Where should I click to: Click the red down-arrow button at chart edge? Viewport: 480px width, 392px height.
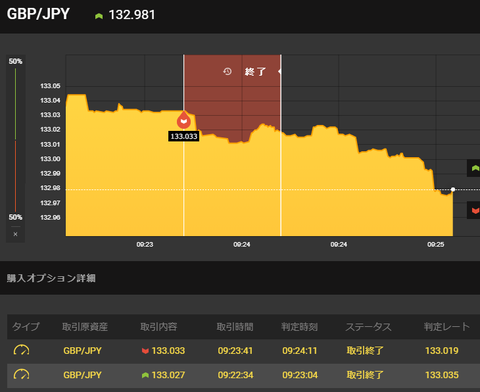[474, 210]
